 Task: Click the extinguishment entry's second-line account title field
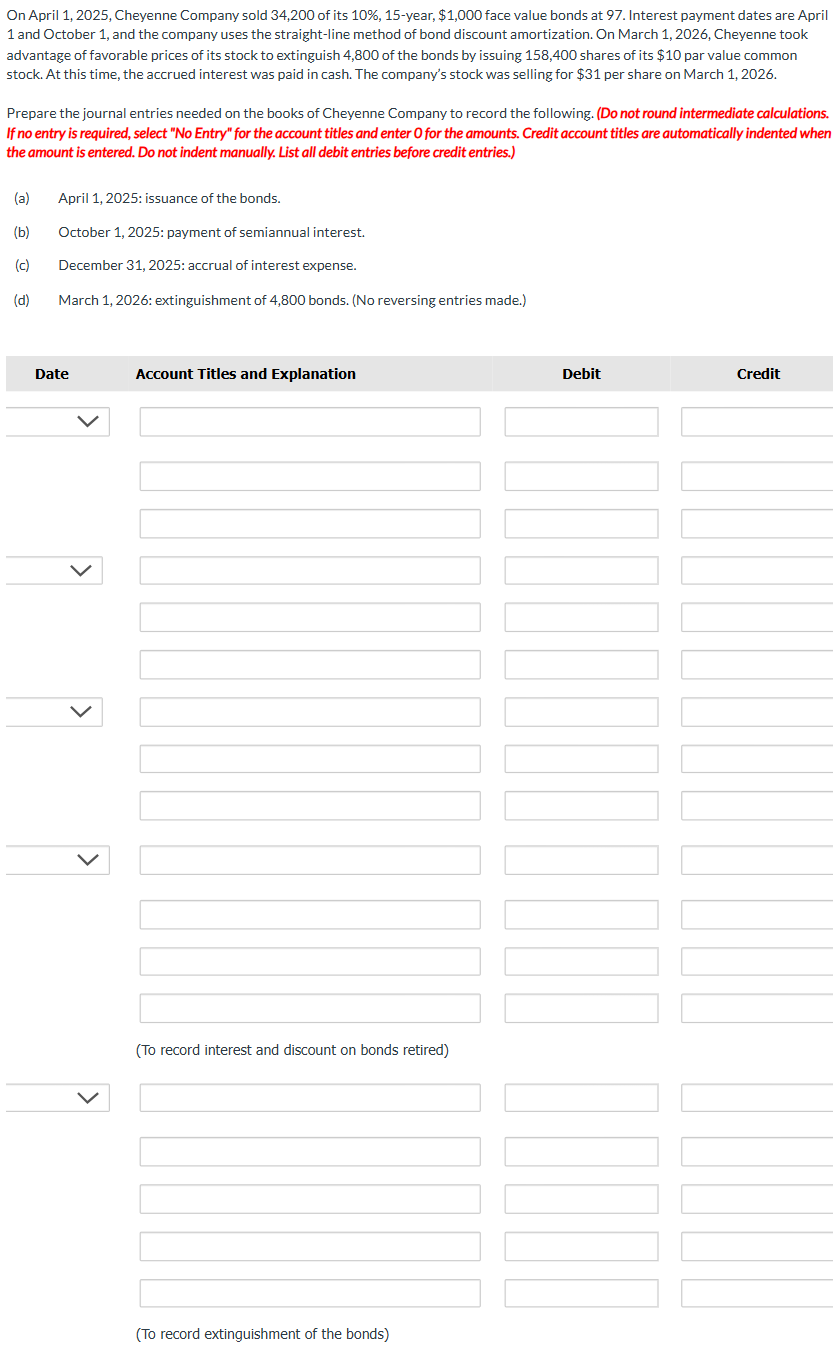[x=310, y=1151]
